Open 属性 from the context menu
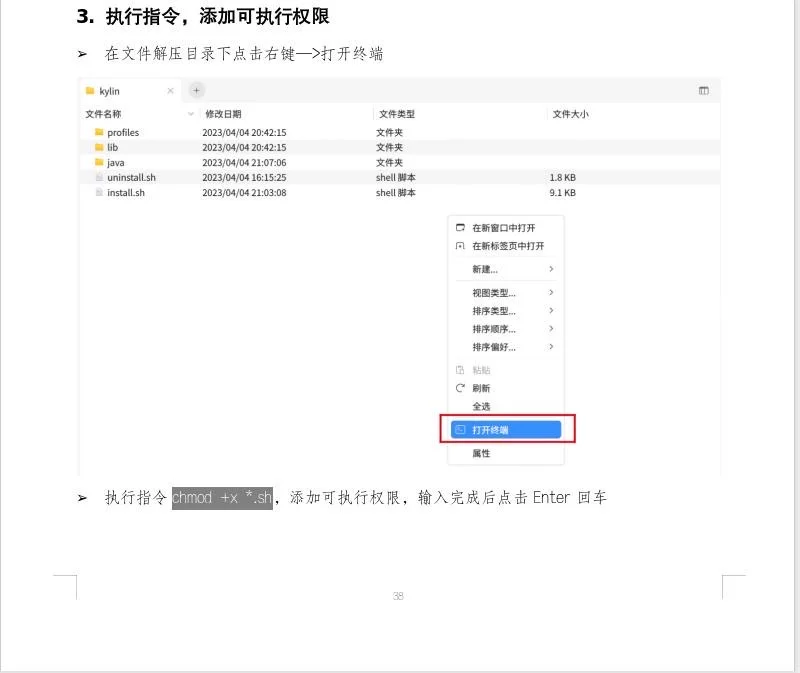The image size is (800, 673). [x=480, y=453]
